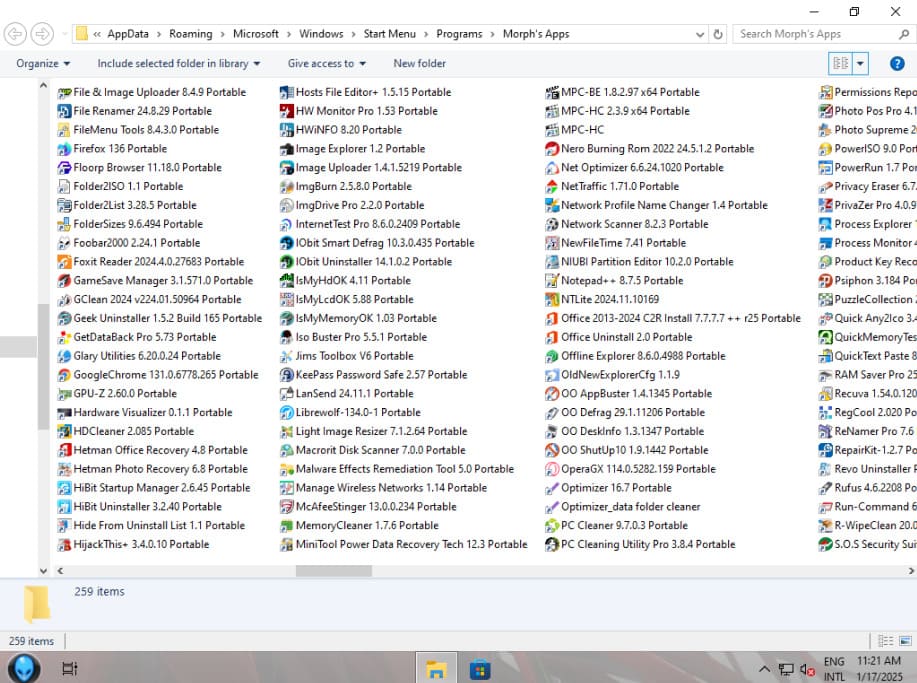917x683 pixels.
Task: Click the search magnifier button
Action: pos(904,35)
